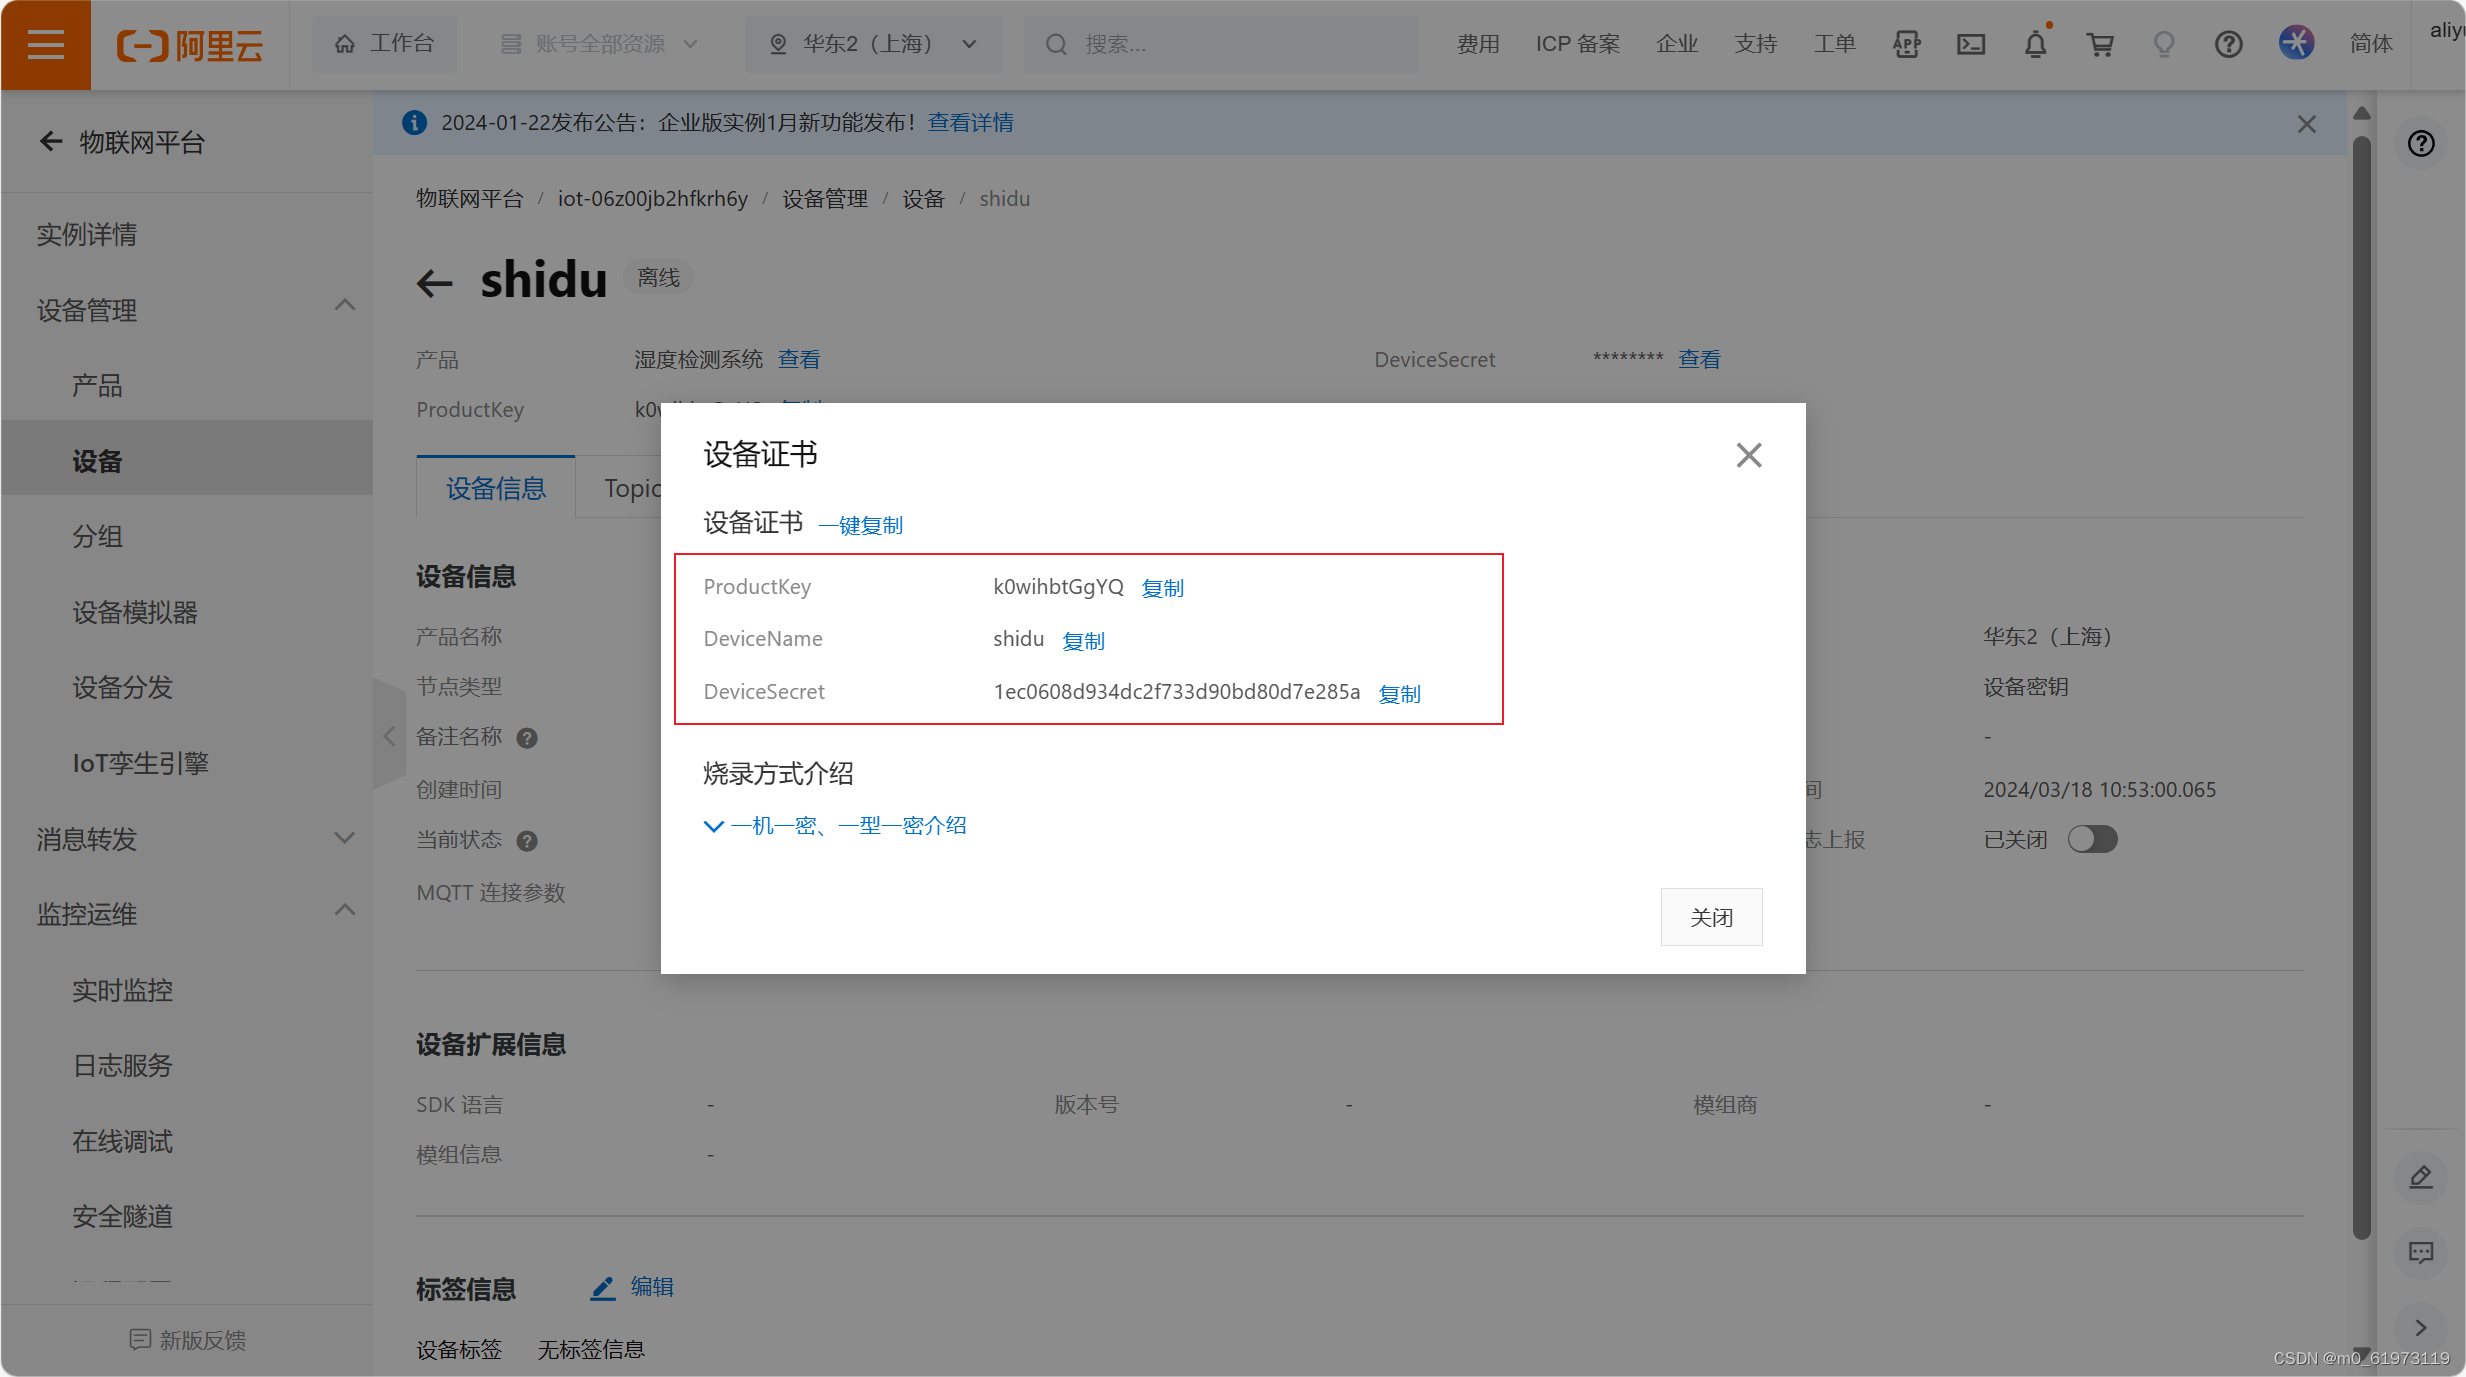Image resolution: width=2466 pixels, height=1377 pixels.
Task: Copy the ProductKey value
Action: tap(1162, 588)
